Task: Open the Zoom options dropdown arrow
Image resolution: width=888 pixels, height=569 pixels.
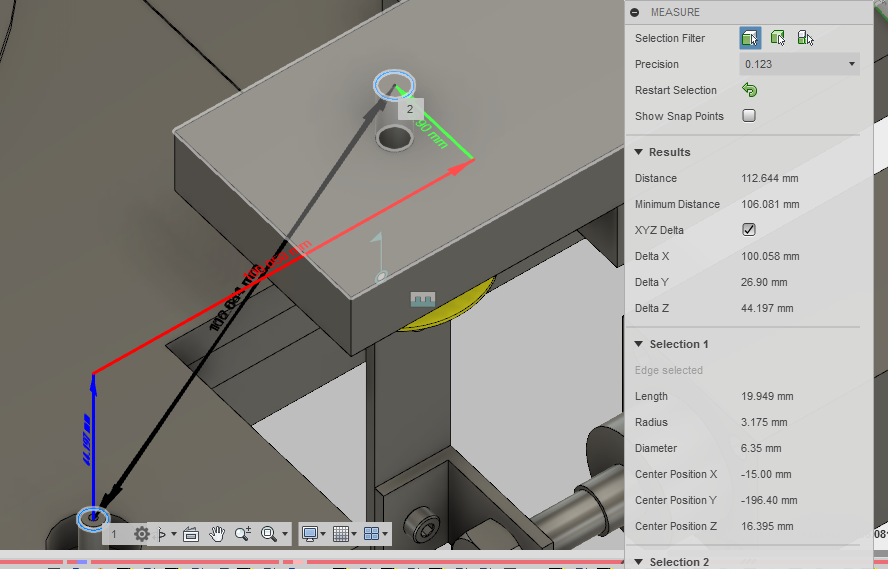Action: tap(285, 534)
